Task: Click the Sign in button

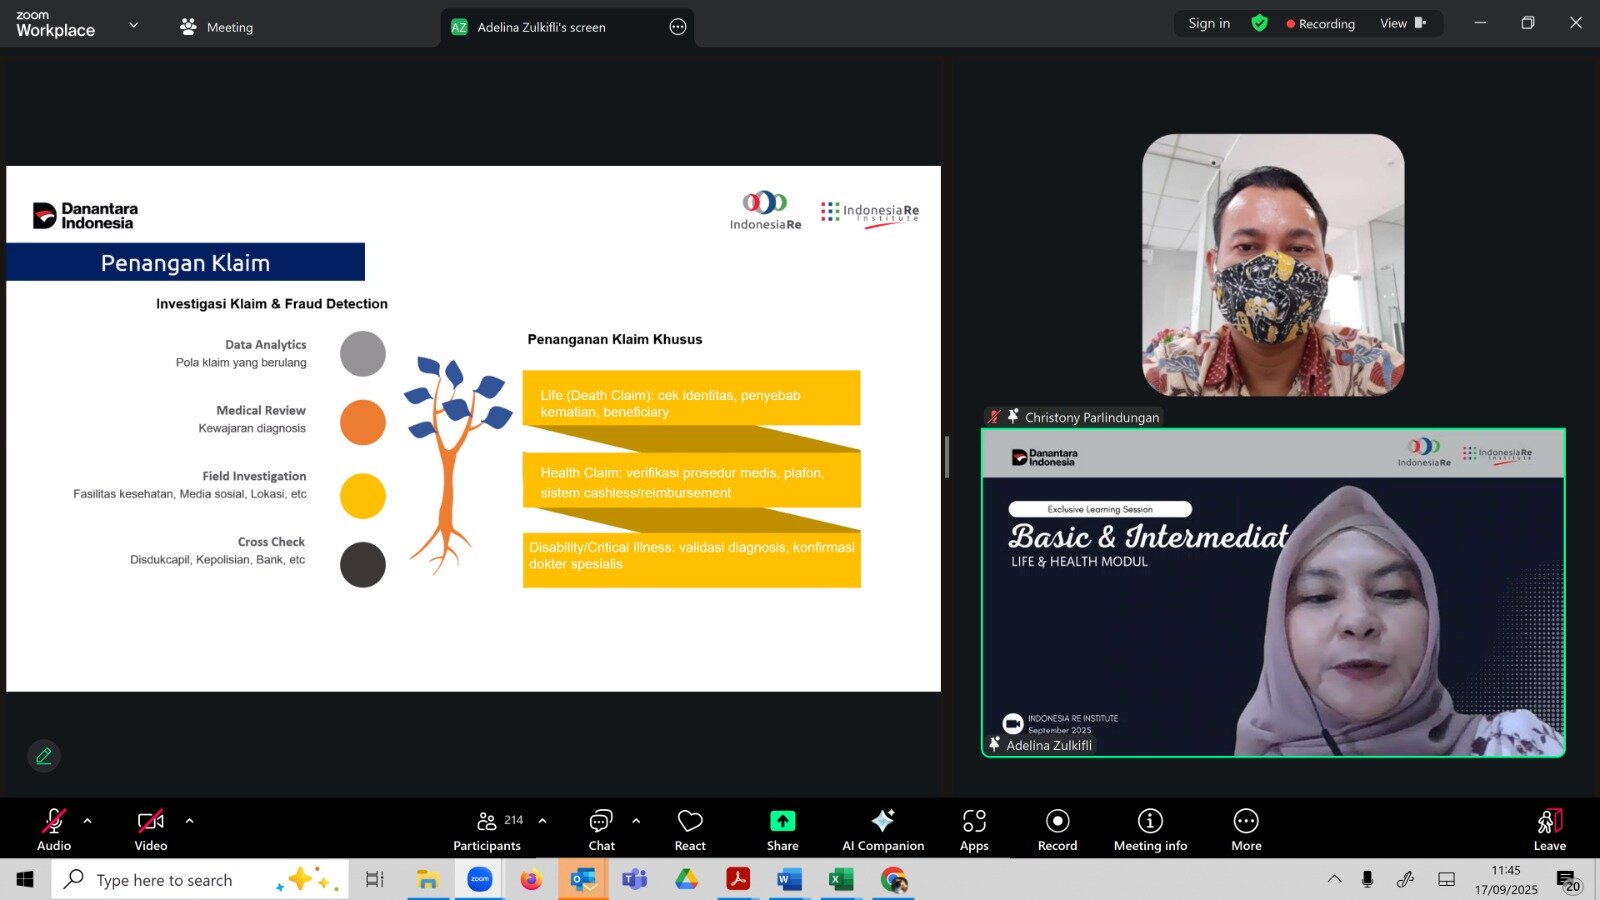Action: (x=1209, y=23)
